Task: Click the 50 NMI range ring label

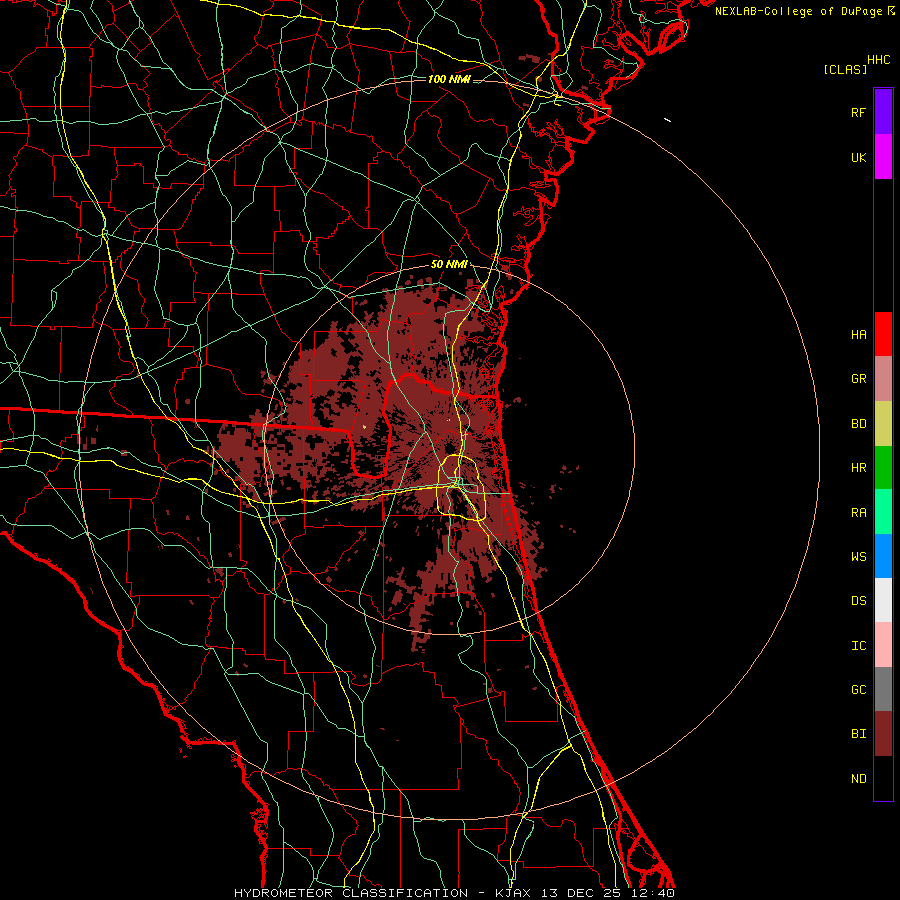Action: [449, 264]
